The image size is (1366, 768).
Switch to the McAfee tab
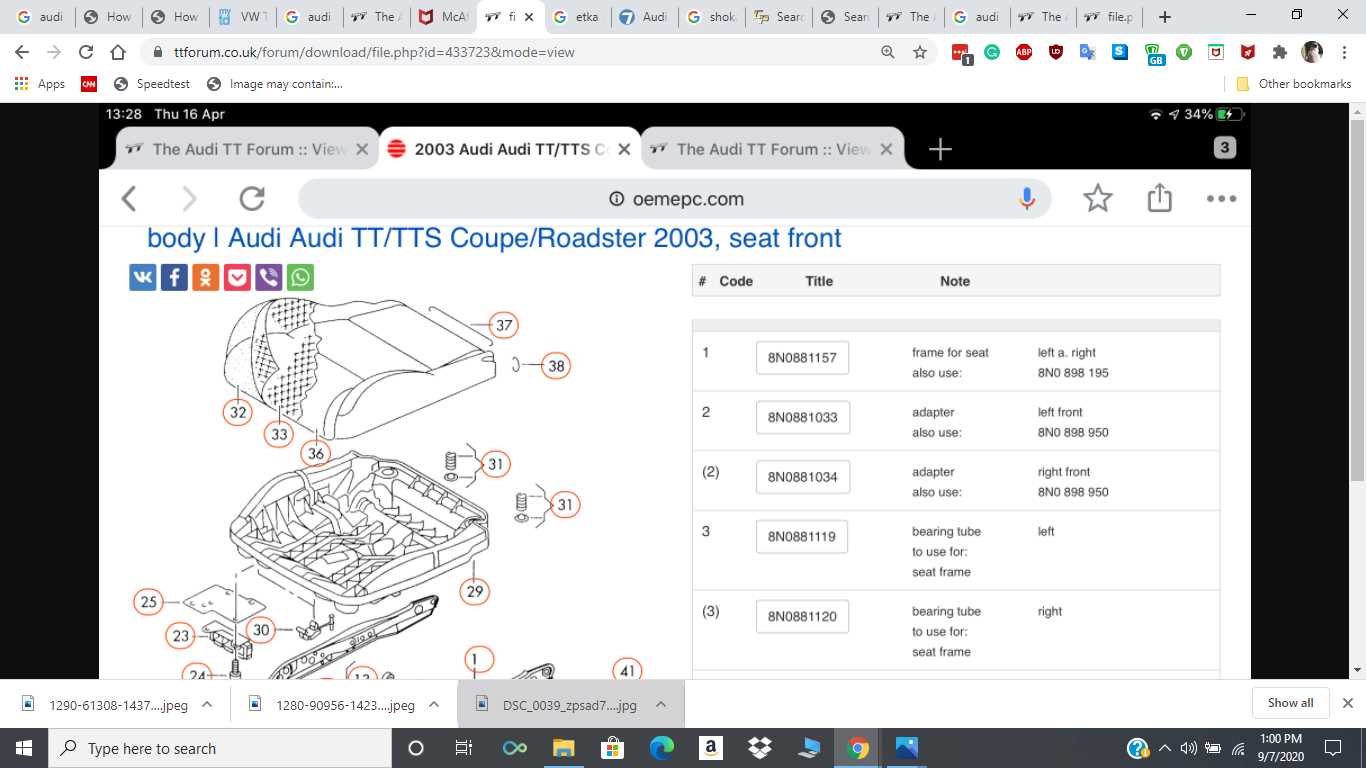coord(443,17)
